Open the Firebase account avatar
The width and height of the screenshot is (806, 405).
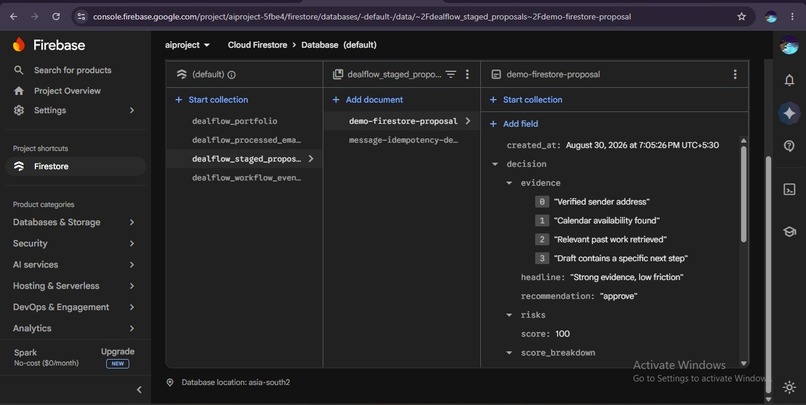[789, 45]
